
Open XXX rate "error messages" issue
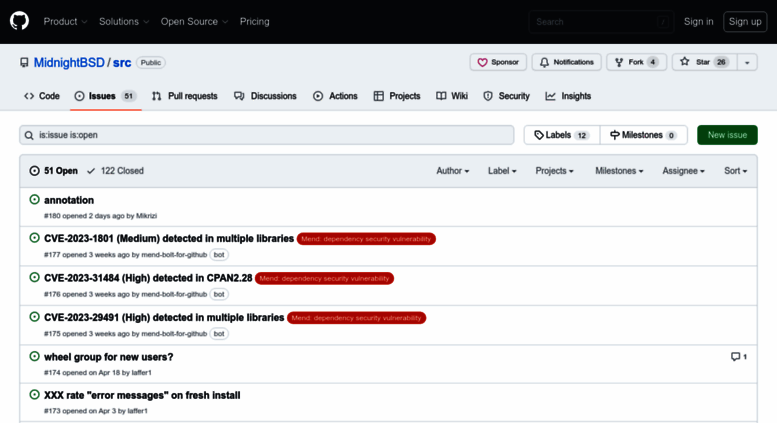[142, 395]
